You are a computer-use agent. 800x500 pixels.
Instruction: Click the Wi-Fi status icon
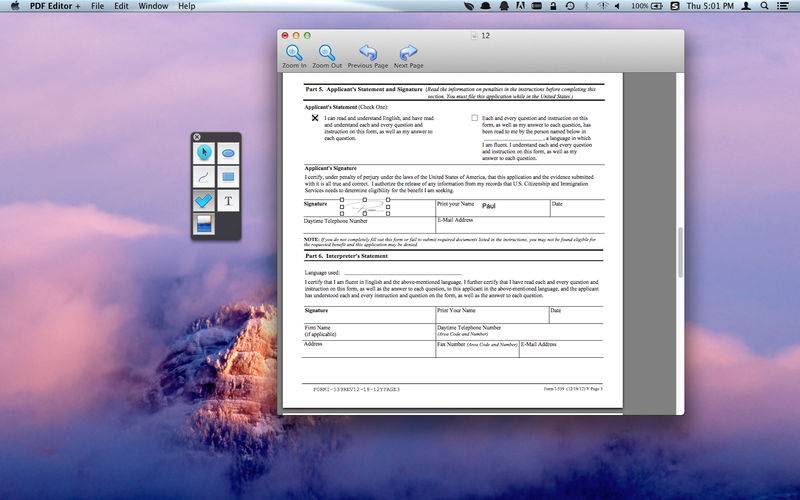point(603,6)
